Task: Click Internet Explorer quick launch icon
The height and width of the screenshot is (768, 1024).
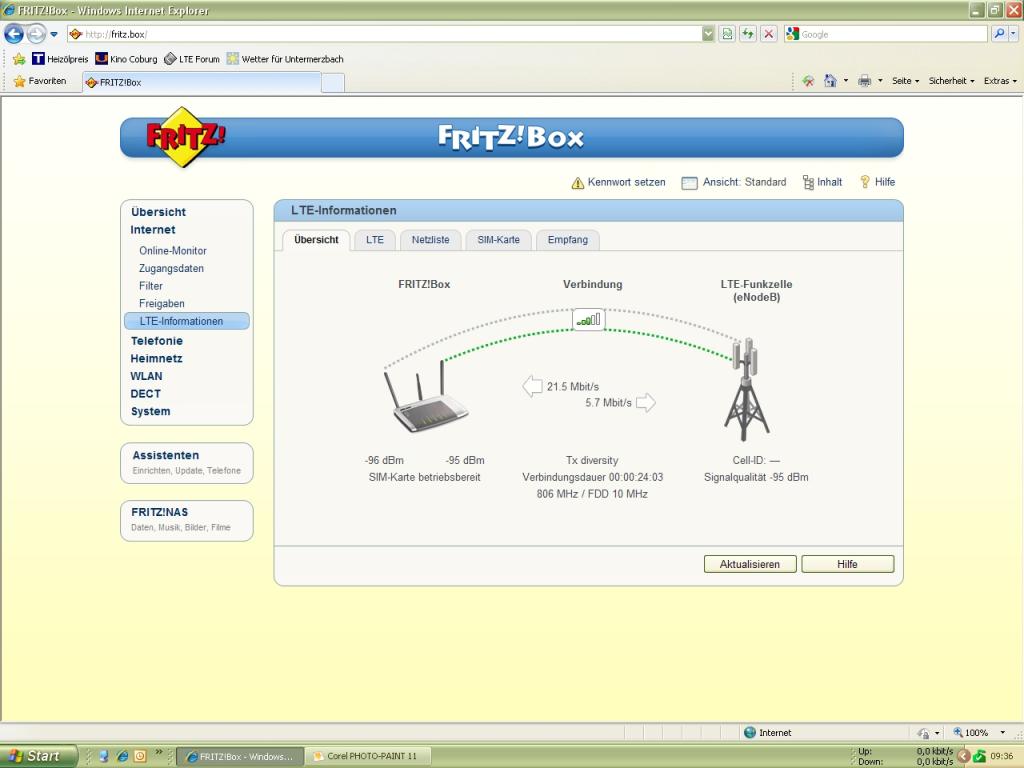Action: (122, 756)
